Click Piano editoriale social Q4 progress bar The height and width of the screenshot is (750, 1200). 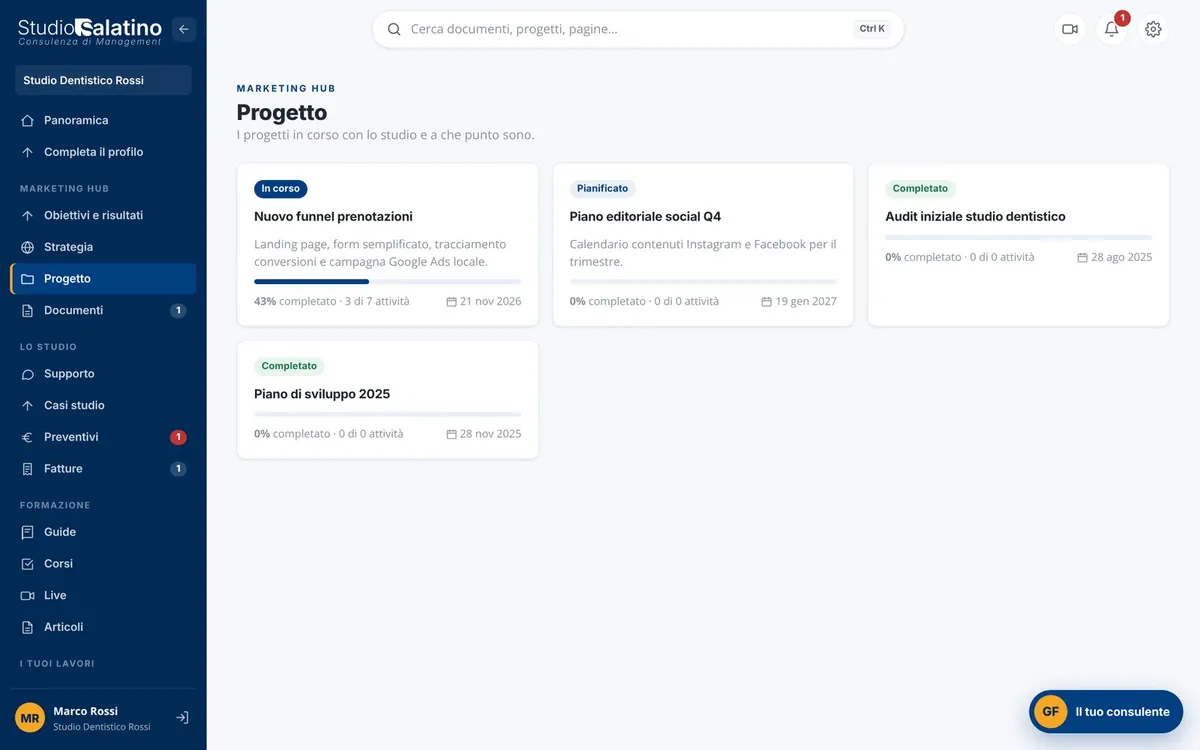(703, 282)
